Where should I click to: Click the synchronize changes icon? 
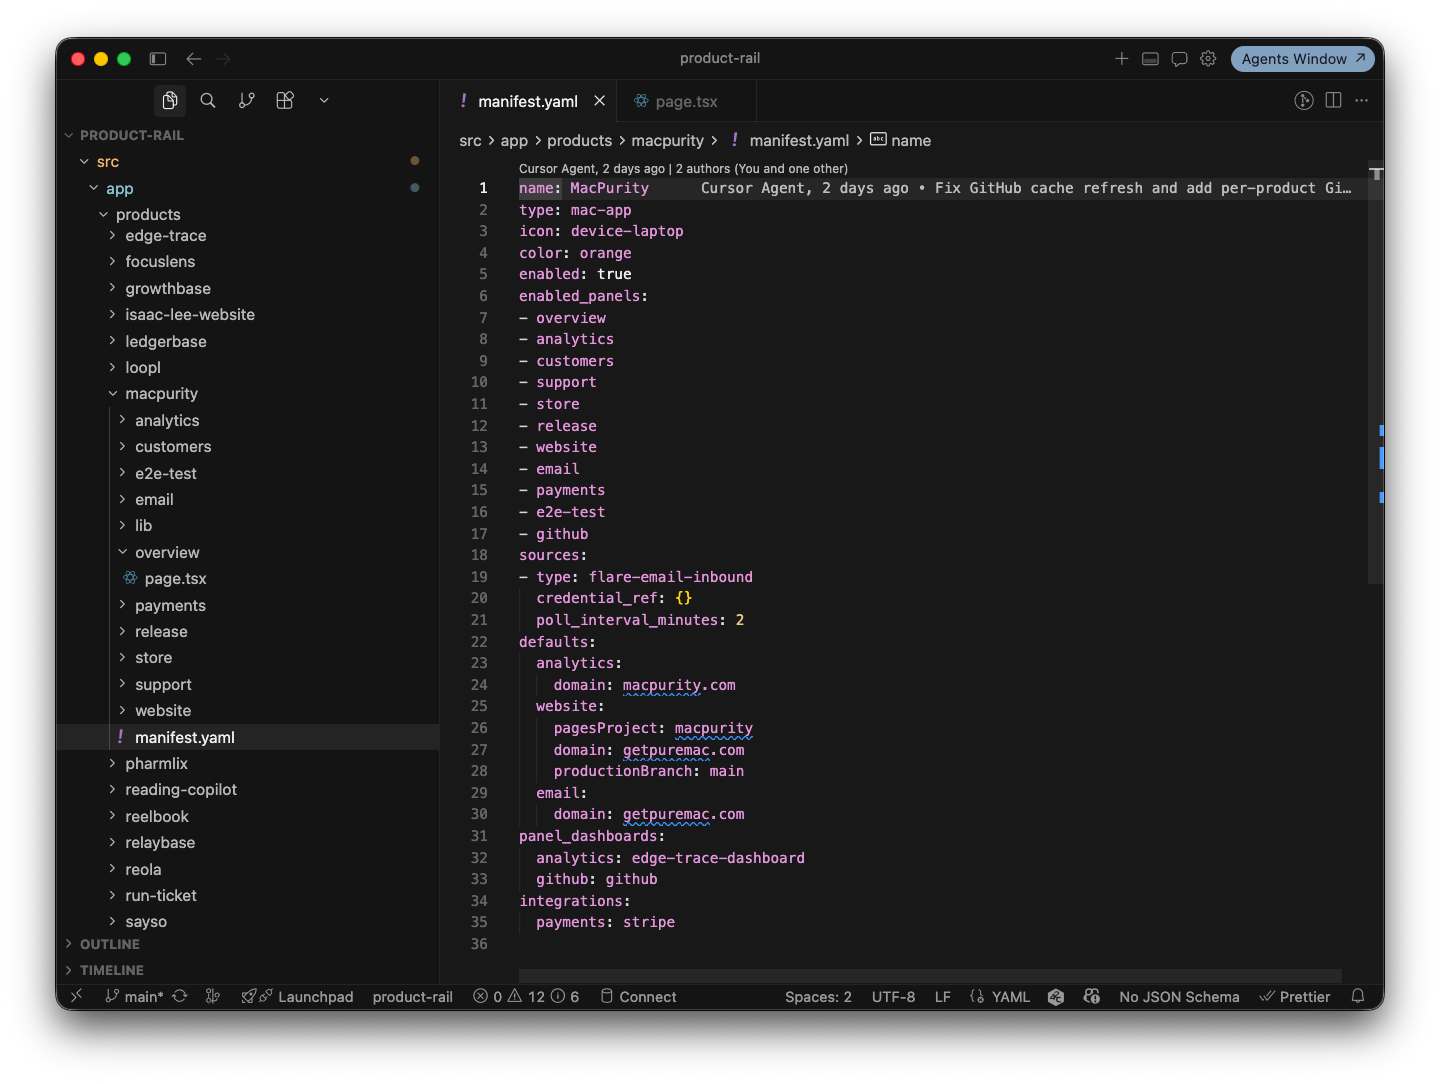[x=180, y=997]
